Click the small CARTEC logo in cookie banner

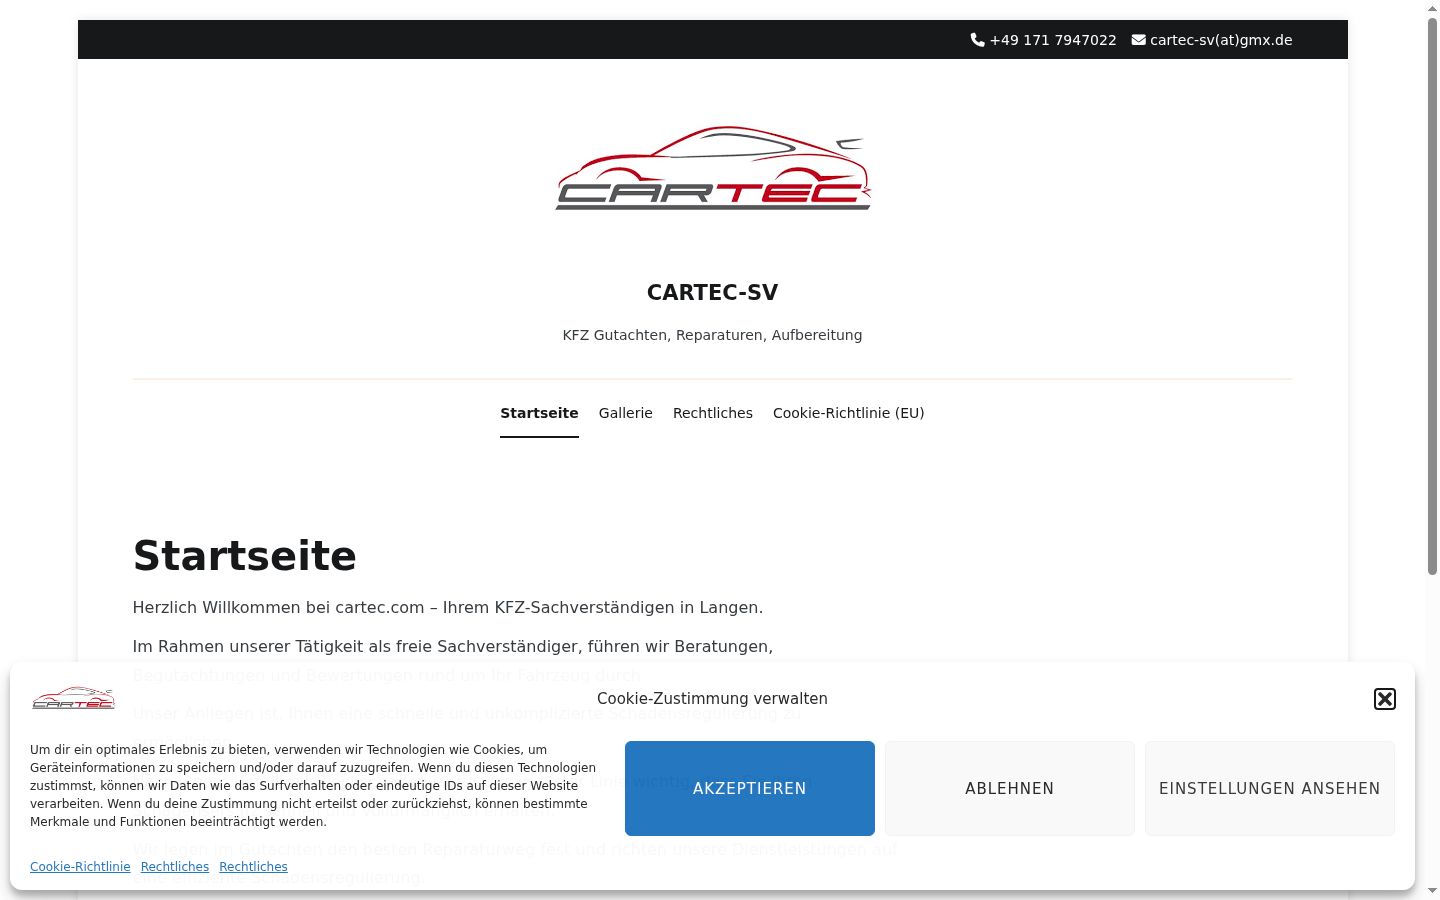point(73,698)
